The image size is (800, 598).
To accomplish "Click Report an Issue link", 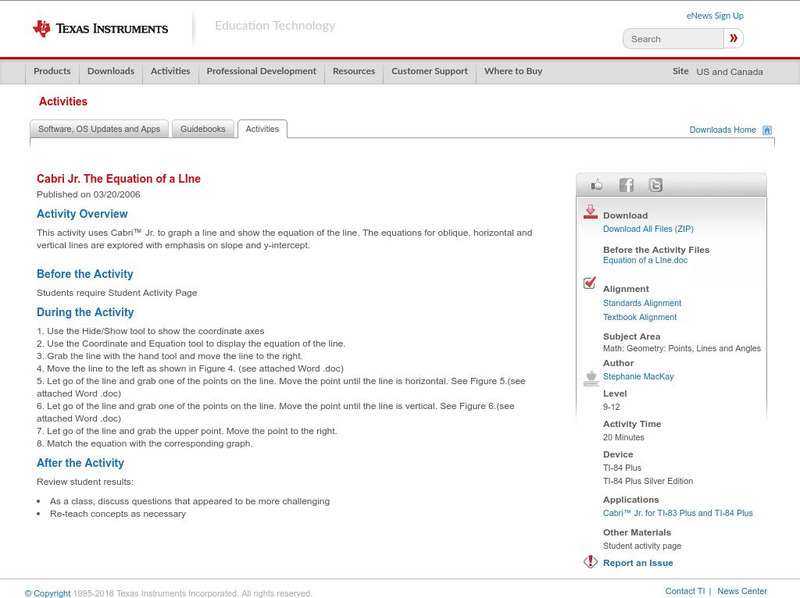I will point(638,563).
